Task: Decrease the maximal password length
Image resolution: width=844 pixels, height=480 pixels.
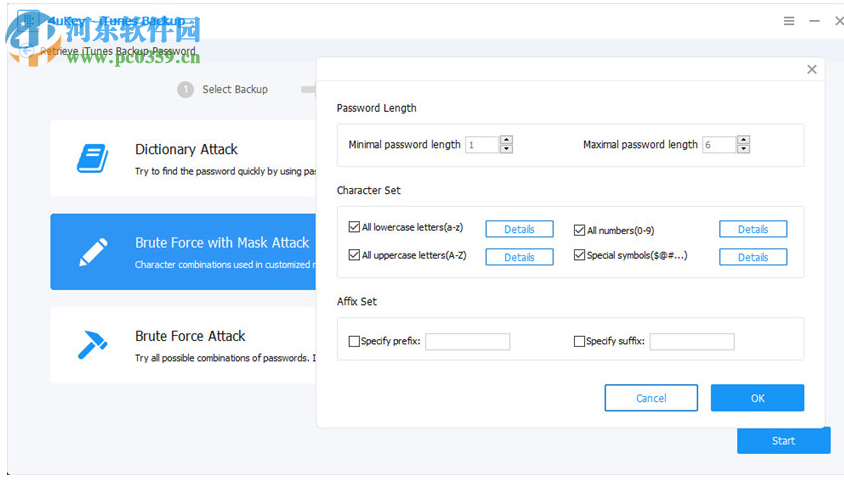Action: [x=743, y=149]
